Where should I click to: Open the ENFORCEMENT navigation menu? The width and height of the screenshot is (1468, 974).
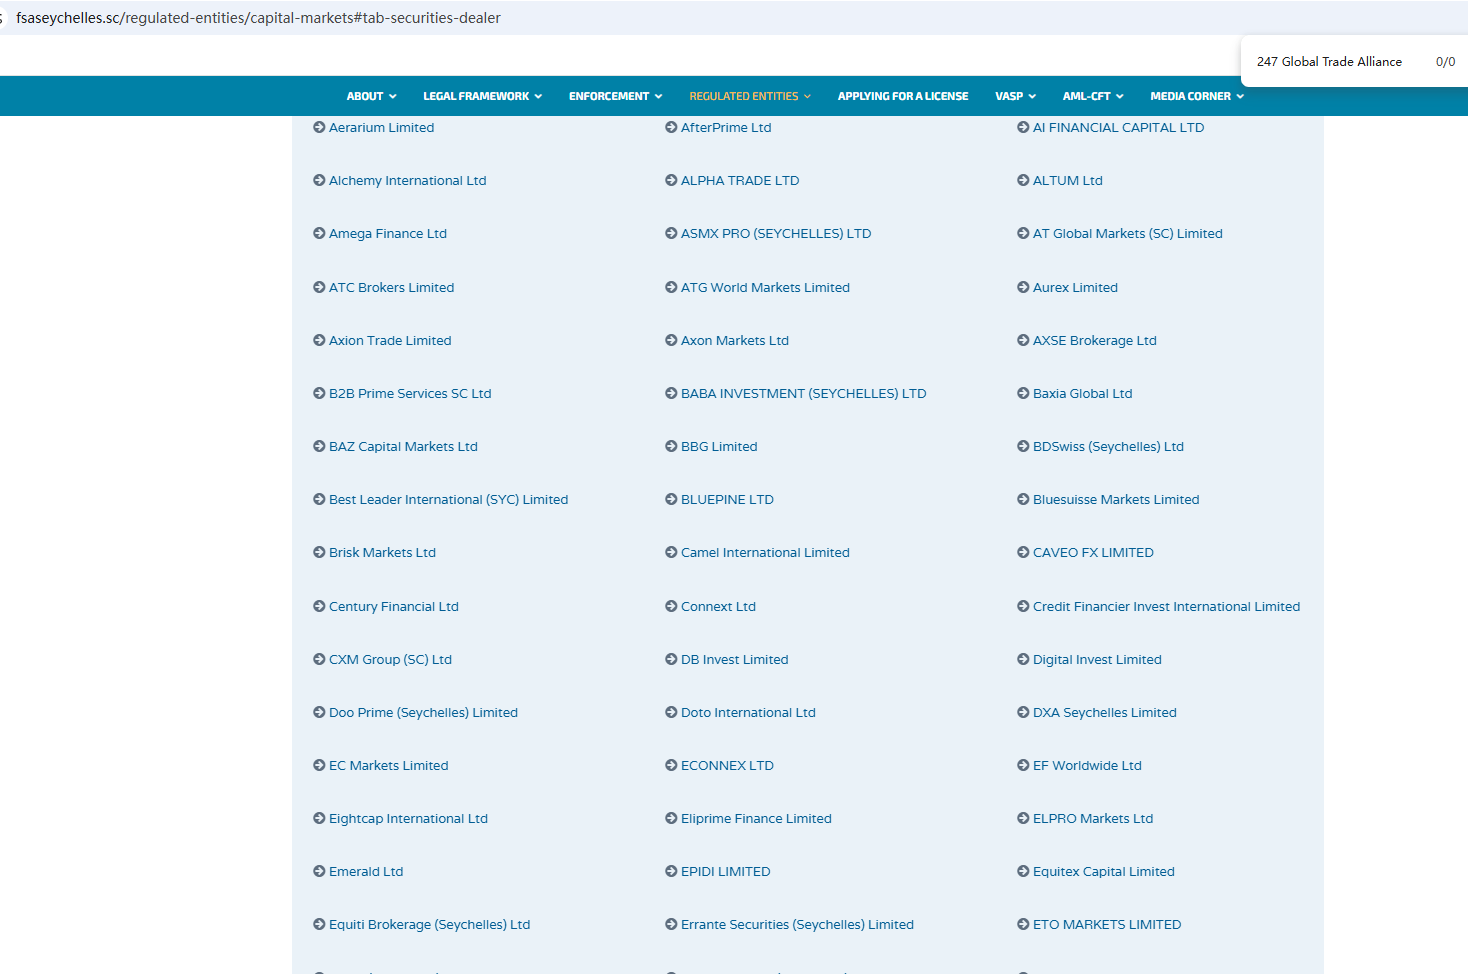pyautogui.click(x=616, y=96)
